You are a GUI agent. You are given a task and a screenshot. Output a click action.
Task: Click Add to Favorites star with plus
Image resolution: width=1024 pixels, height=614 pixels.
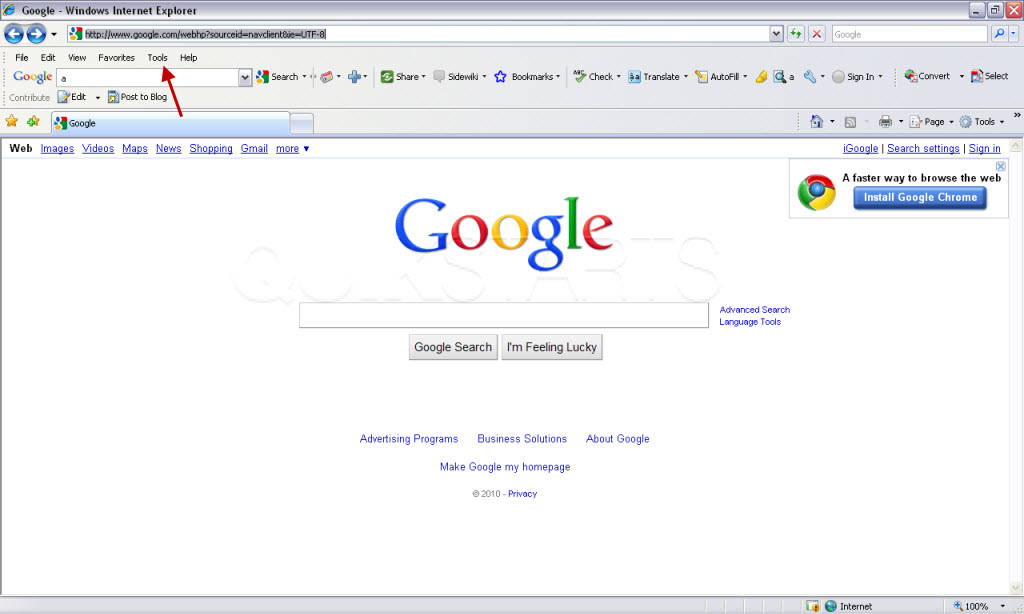(33, 121)
